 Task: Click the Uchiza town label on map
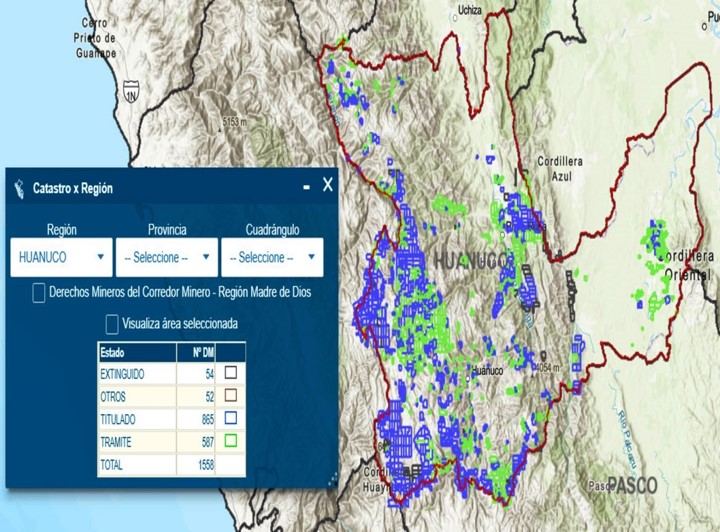tap(469, 12)
